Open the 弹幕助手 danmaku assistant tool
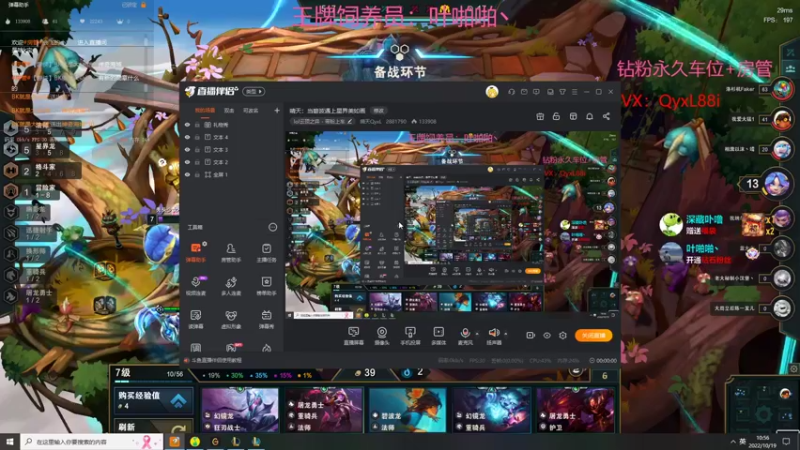The height and width of the screenshot is (450, 800). pyautogui.click(x=196, y=253)
